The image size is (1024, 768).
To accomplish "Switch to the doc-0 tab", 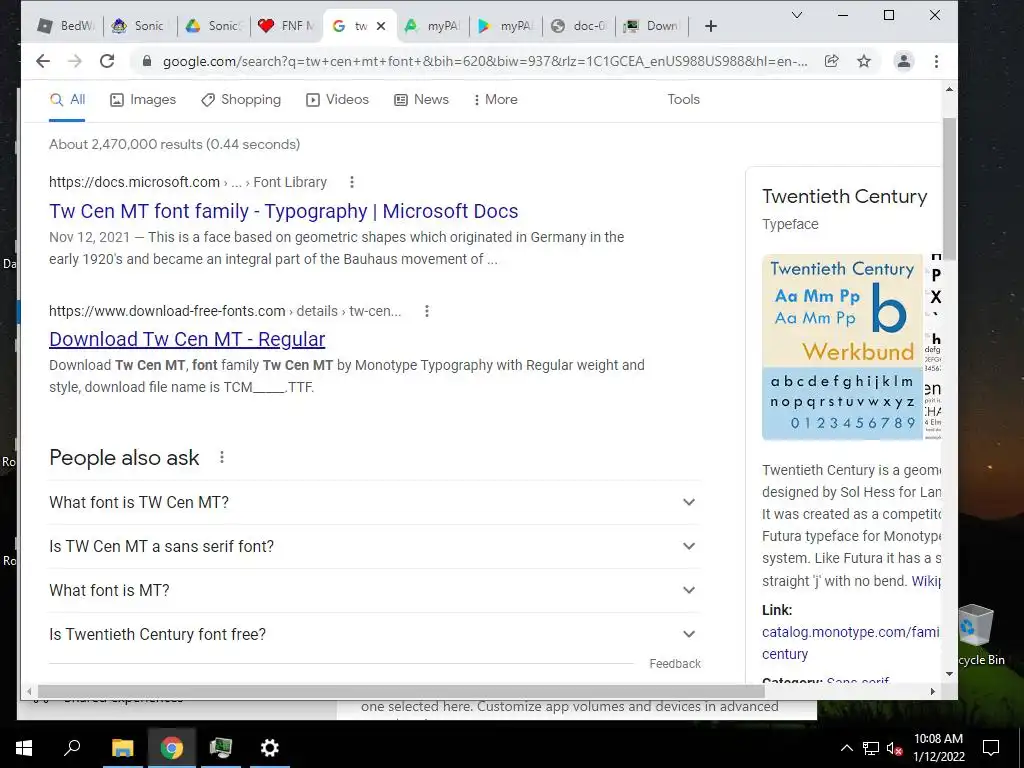I will tap(579, 26).
